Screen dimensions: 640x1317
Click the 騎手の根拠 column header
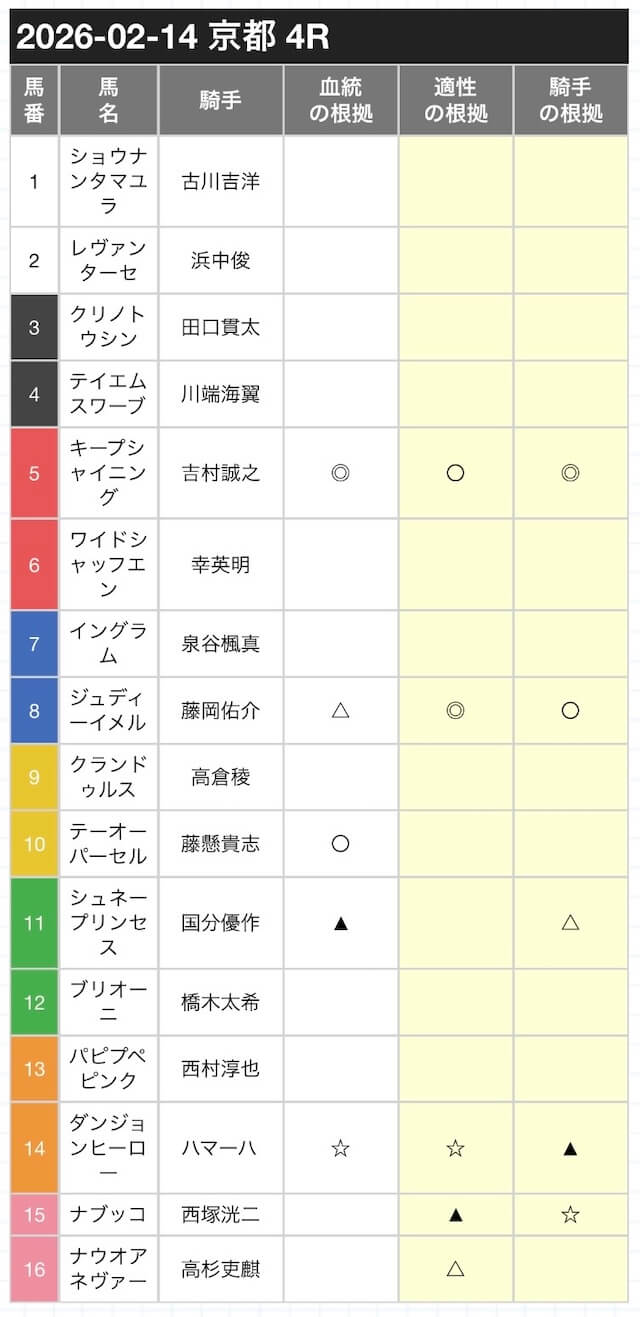coord(570,101)
